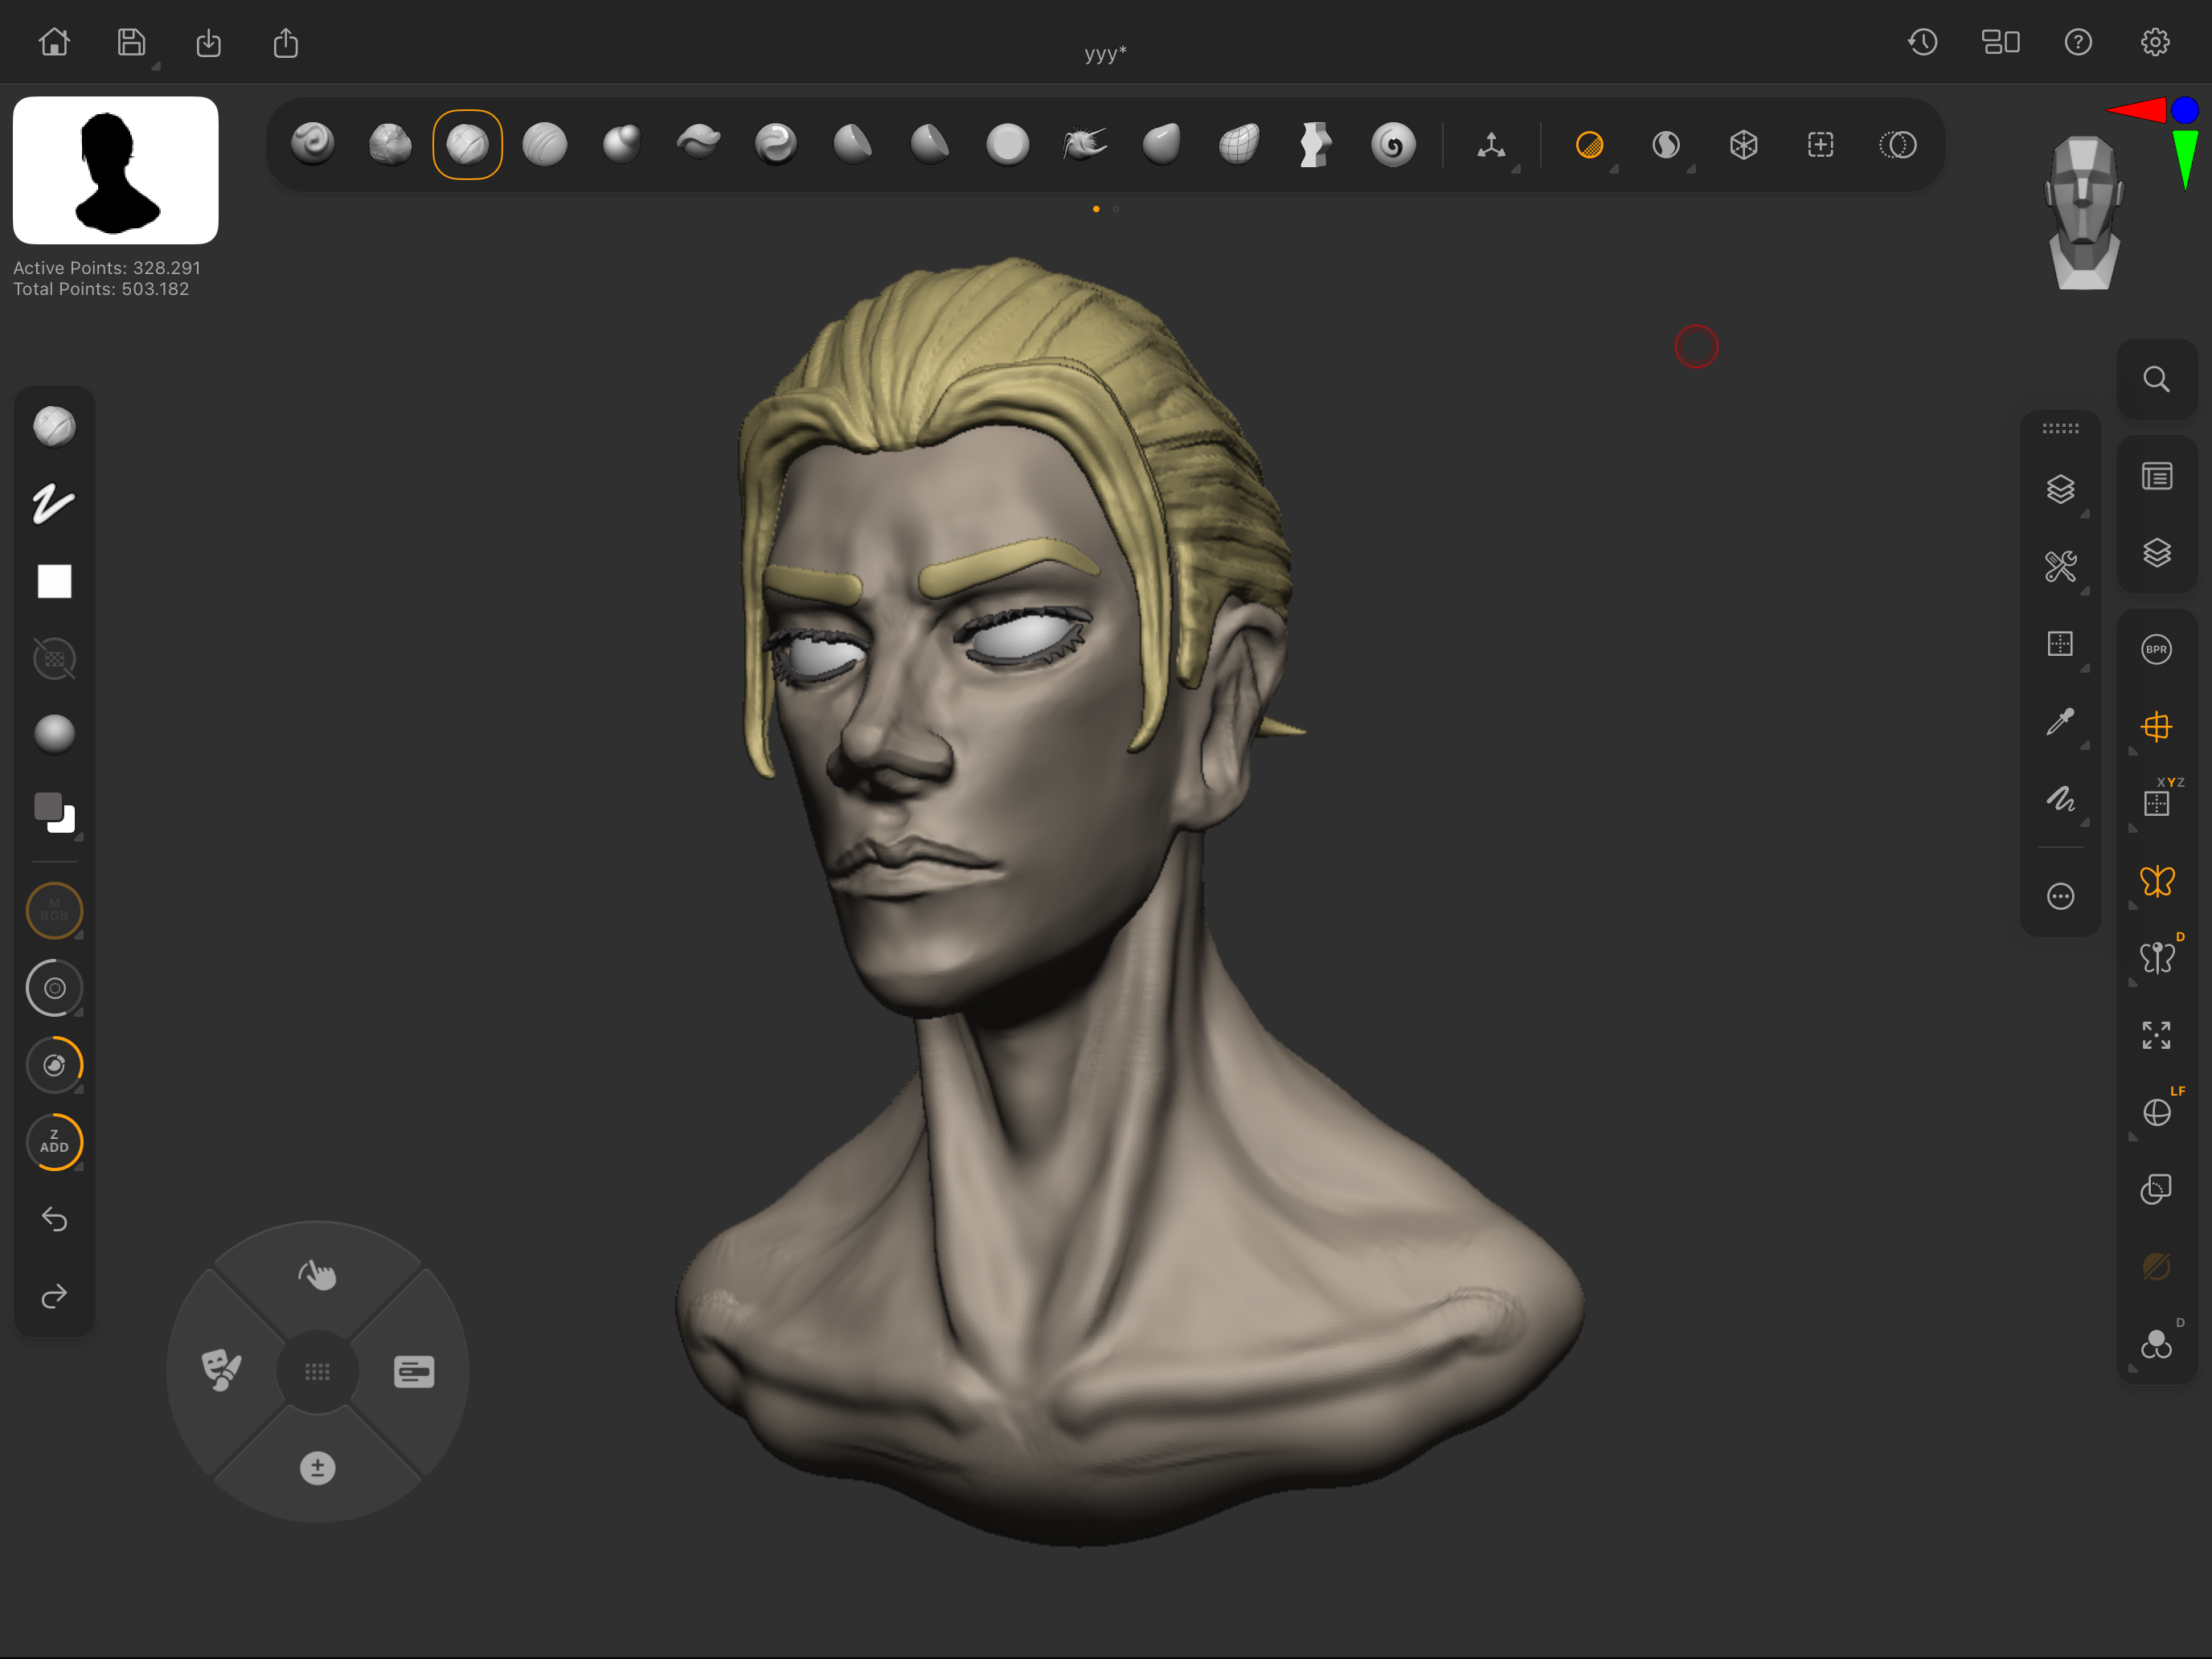The width and height of the screenshot is (2212, 1659).
Task: Select the masks segment in radial menu
Action: pos(221,1370)
